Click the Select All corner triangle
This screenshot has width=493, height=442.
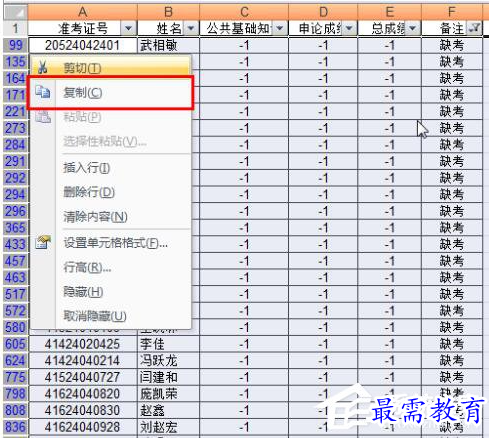pyautogui.click(x=15, y=13)
